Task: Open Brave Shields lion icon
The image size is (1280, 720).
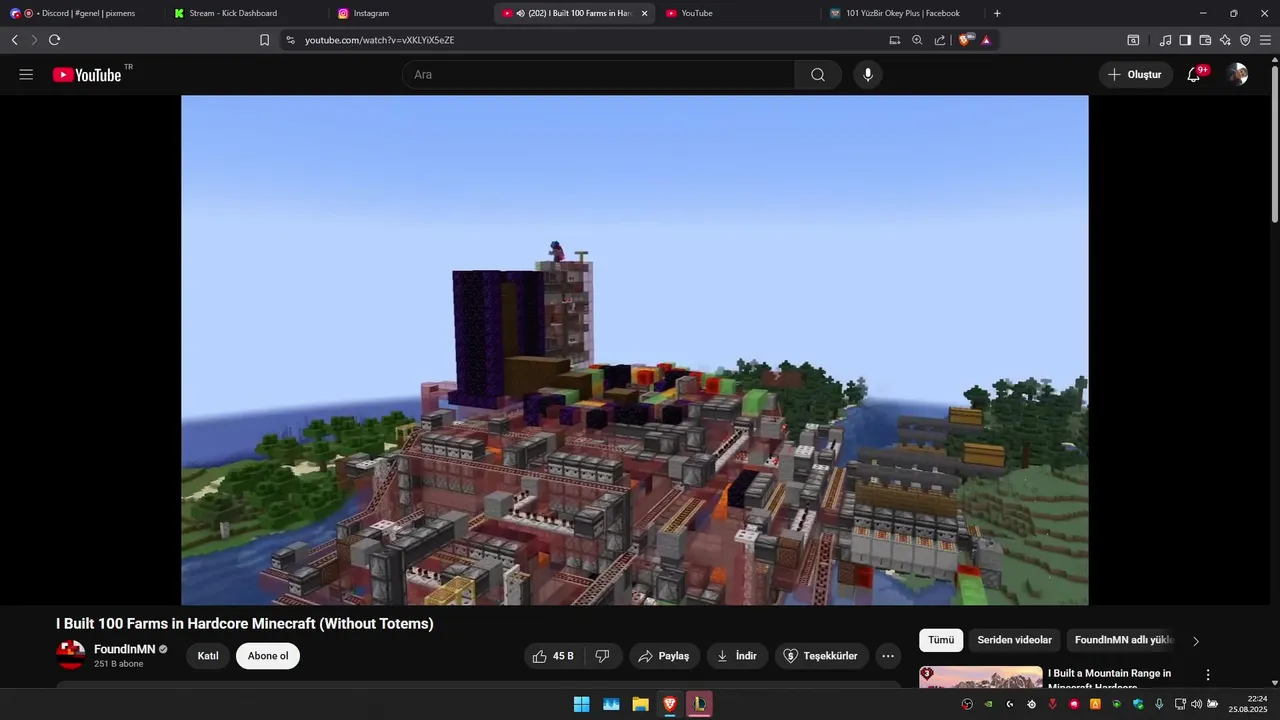Action: click(965, 40)
